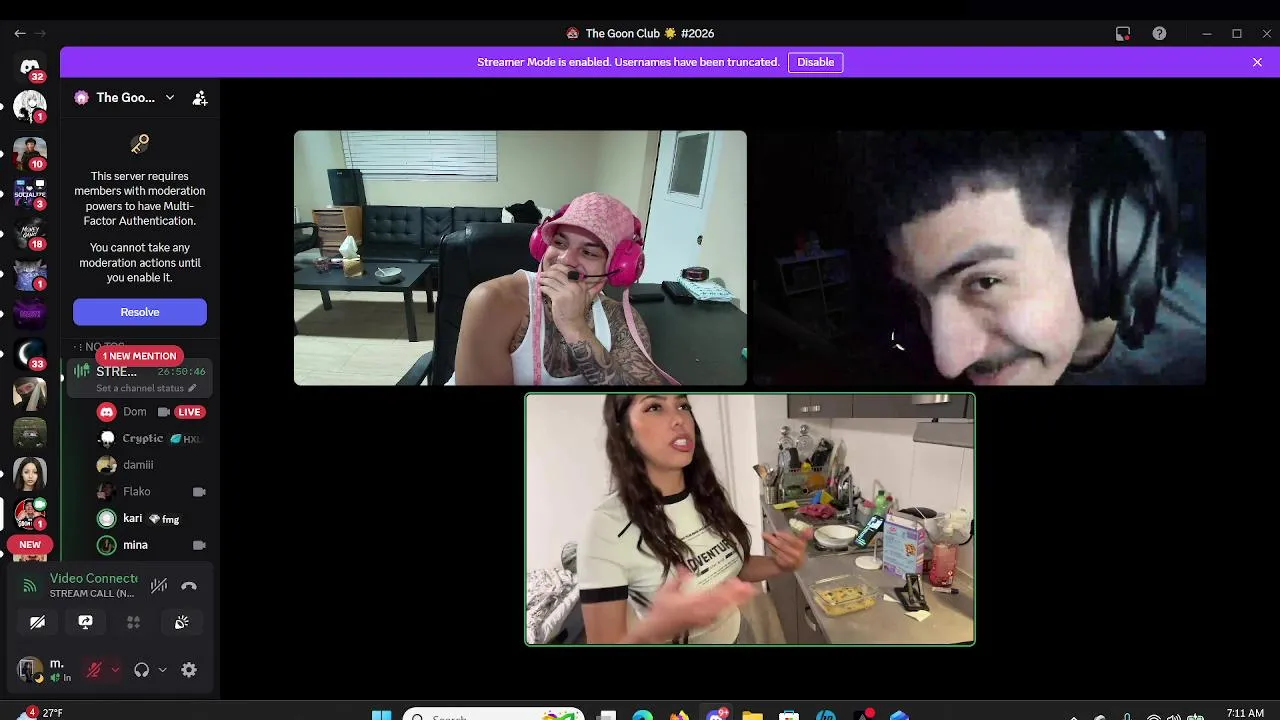Screen dimensions: 1280x720
Task: Edit channel status pencil icon
Action: click(192, 388)
